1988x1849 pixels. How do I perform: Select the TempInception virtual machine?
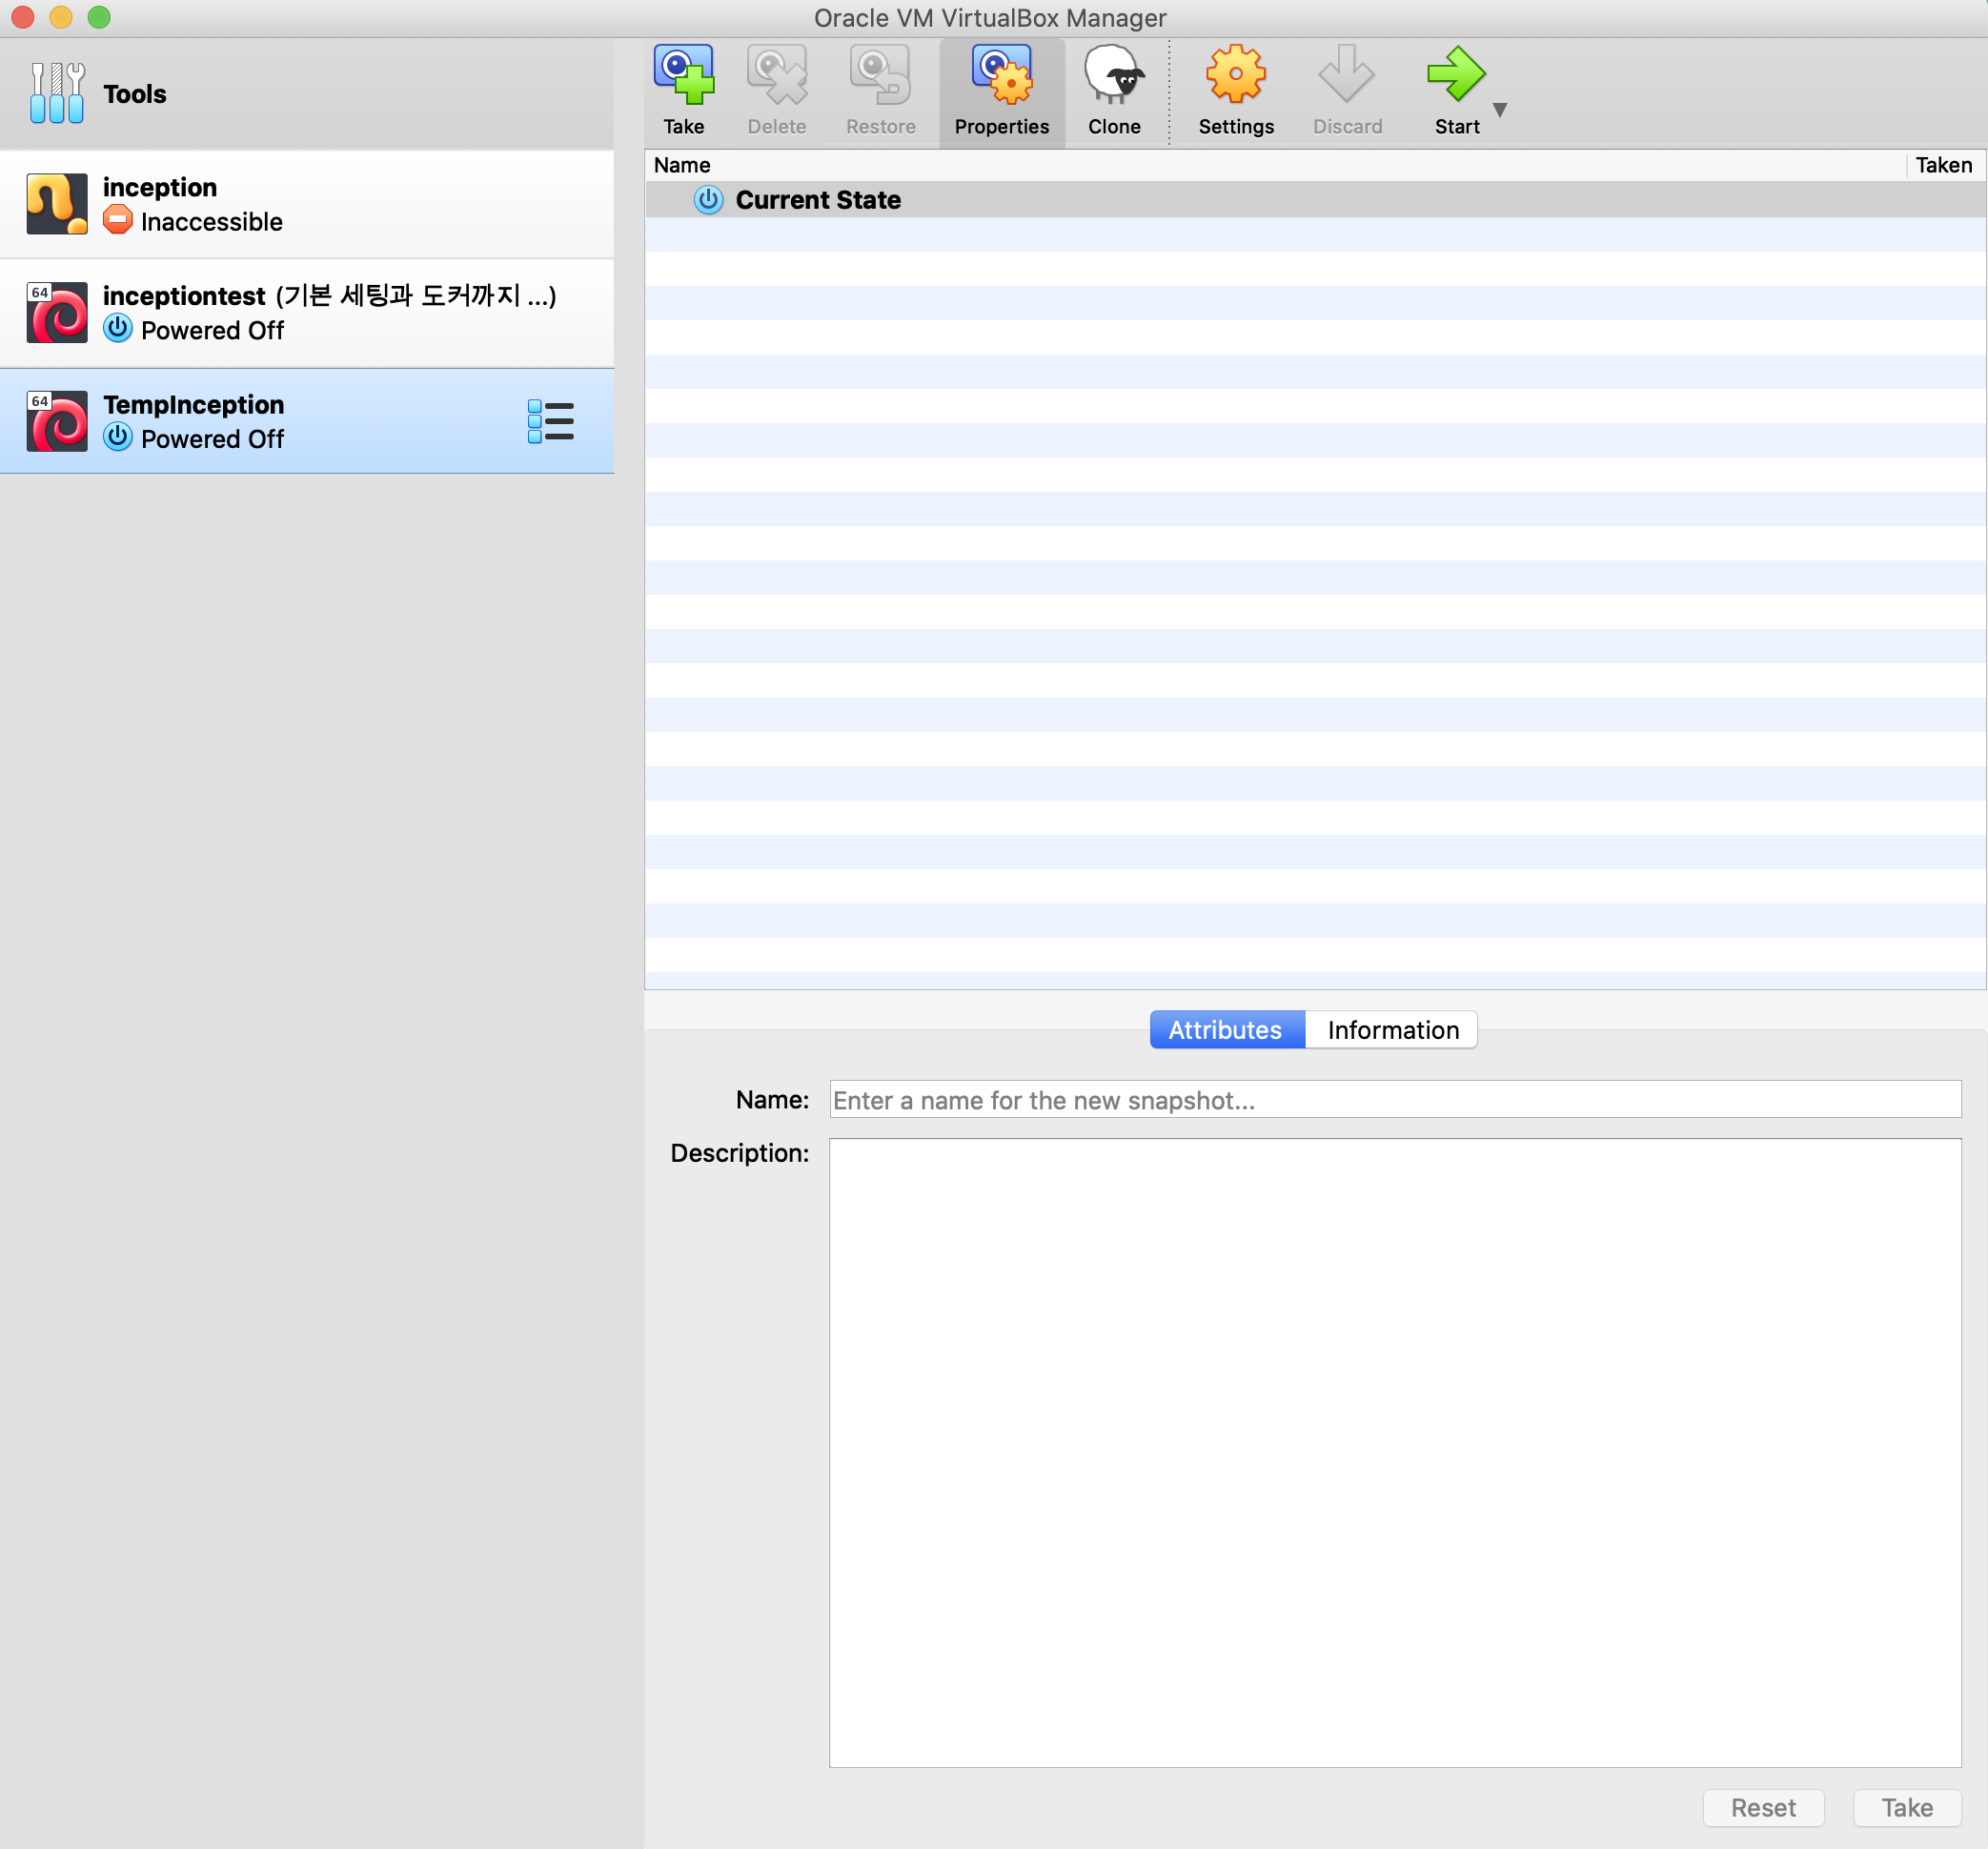[x=307, y=421]
